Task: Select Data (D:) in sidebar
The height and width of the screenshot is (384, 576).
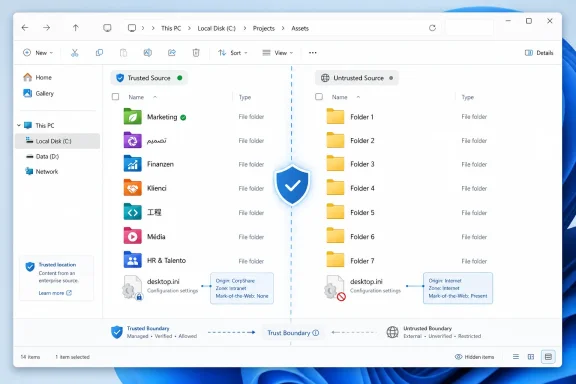Action: [x=42, y=157]
